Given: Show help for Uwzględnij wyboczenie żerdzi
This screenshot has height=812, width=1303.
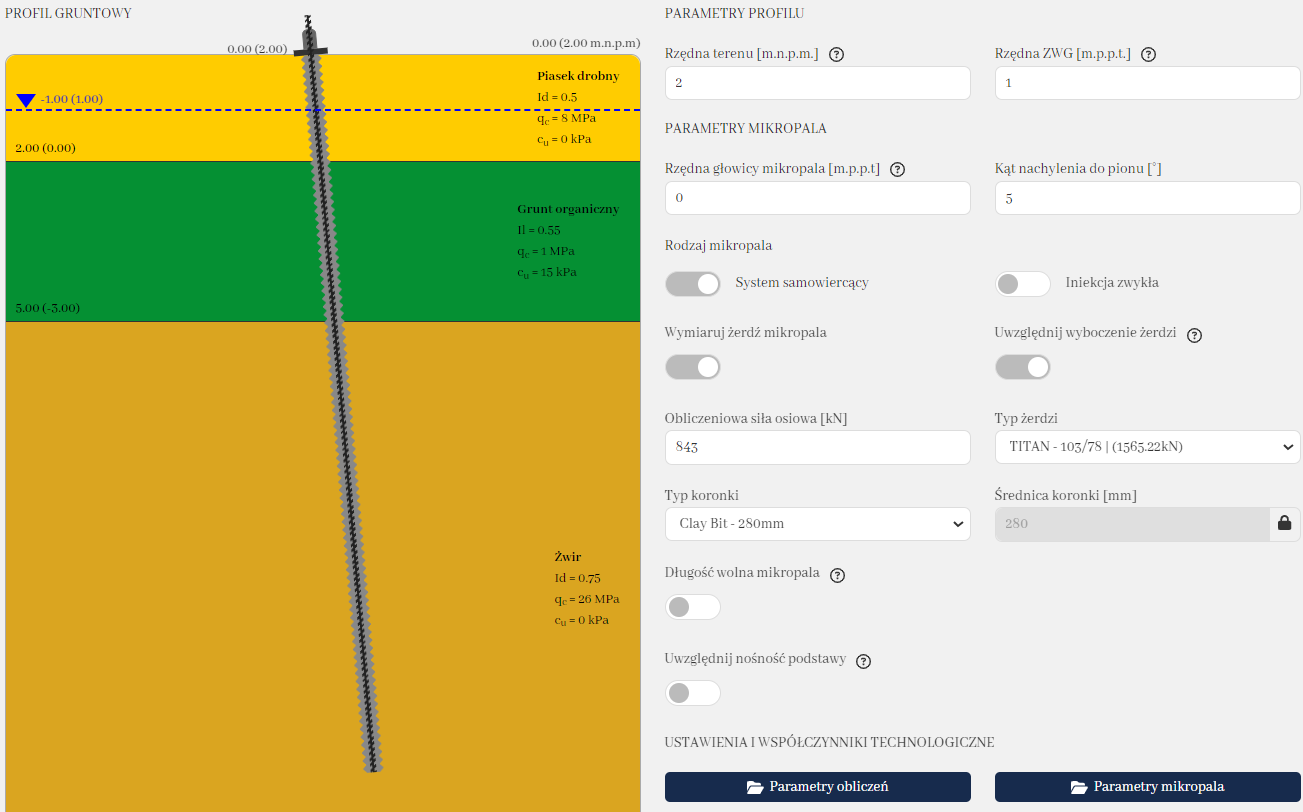Looking at the screenshot, I should click(x=1194, y=336).
